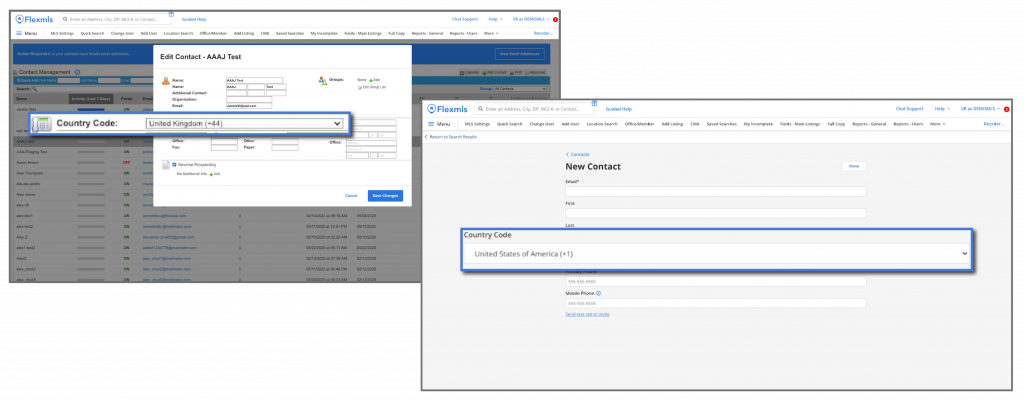The width and height of the screenshot is (1024, 401).
Task: Click the contact person icon beside Name
Action: 165,79
